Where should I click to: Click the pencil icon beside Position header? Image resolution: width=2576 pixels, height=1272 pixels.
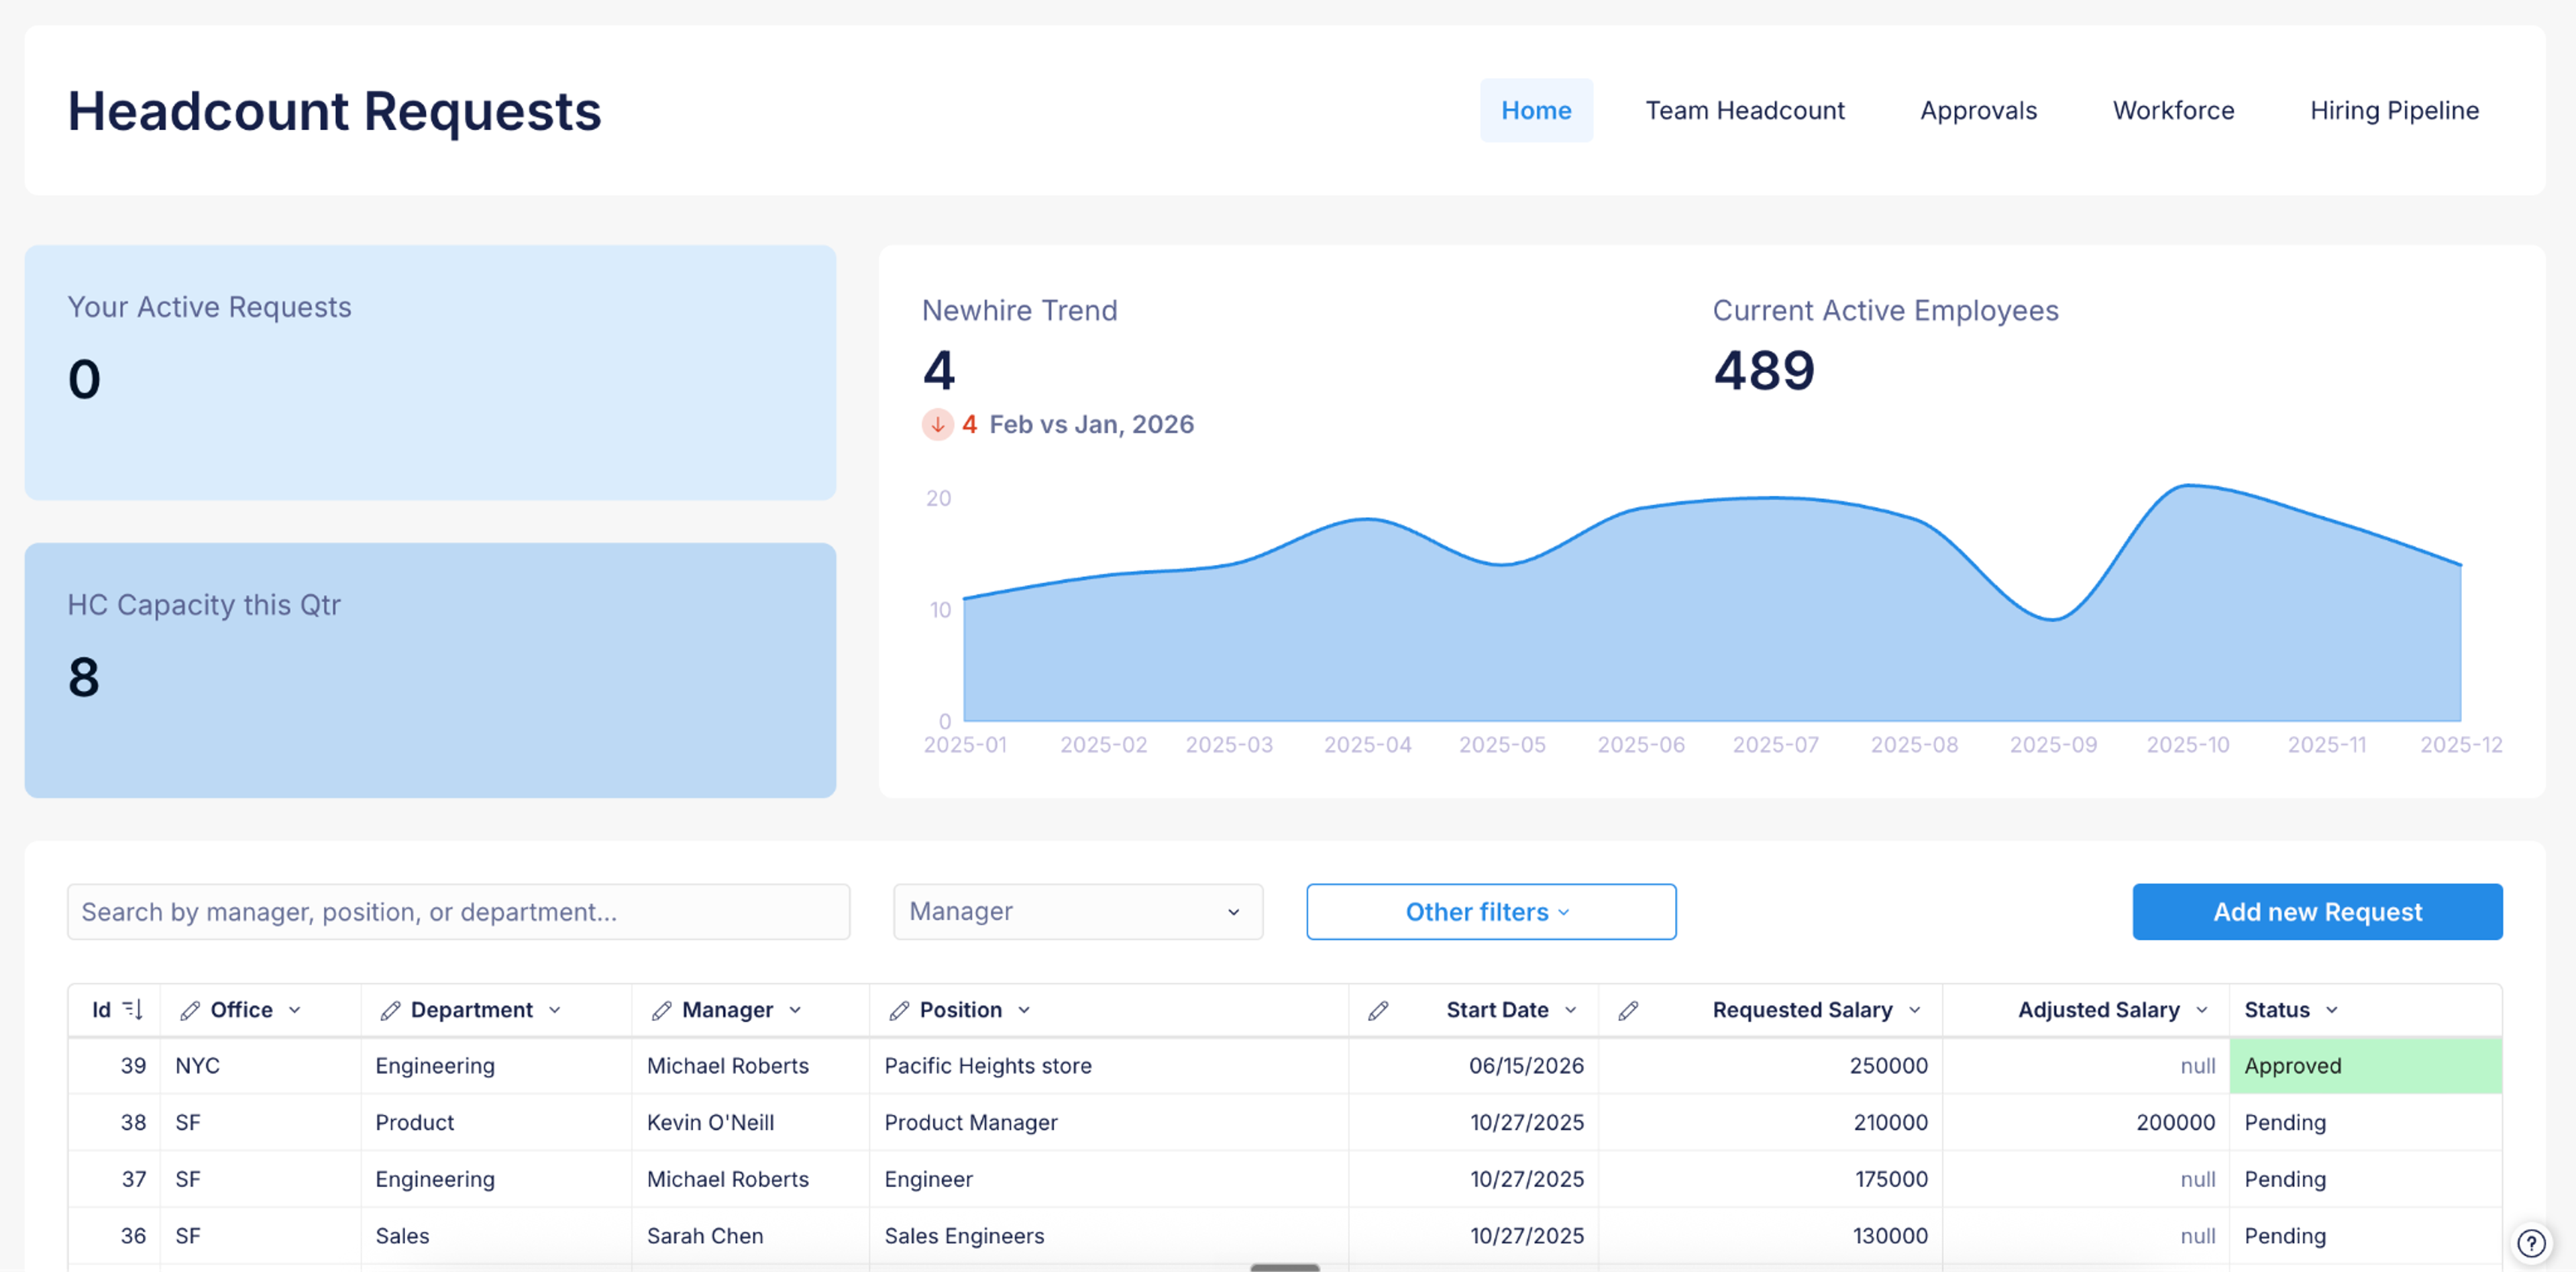(899, 1010)
